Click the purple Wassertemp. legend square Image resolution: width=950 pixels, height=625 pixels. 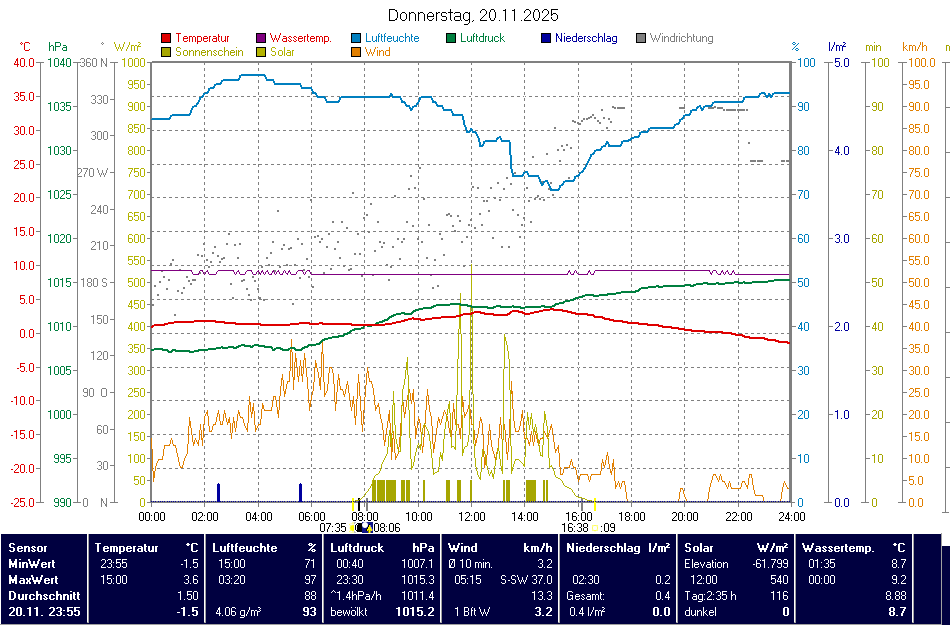coord(261,38)
